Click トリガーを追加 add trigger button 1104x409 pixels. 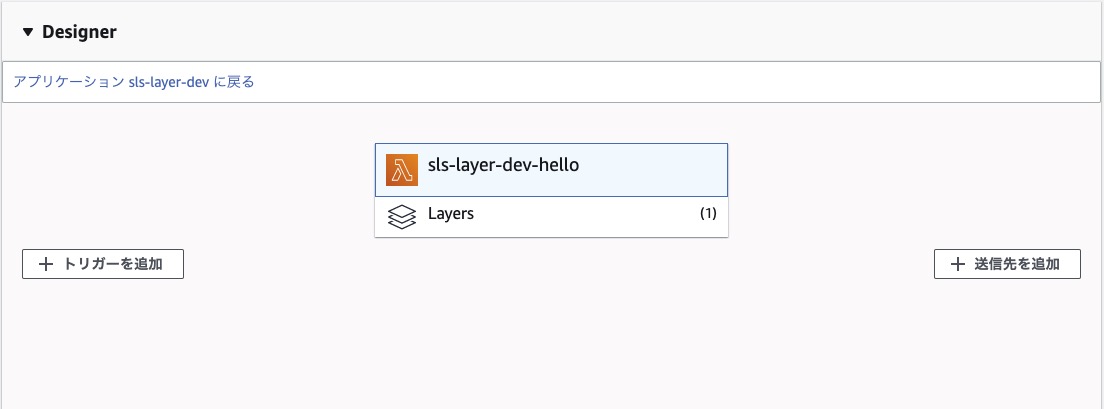103,264
